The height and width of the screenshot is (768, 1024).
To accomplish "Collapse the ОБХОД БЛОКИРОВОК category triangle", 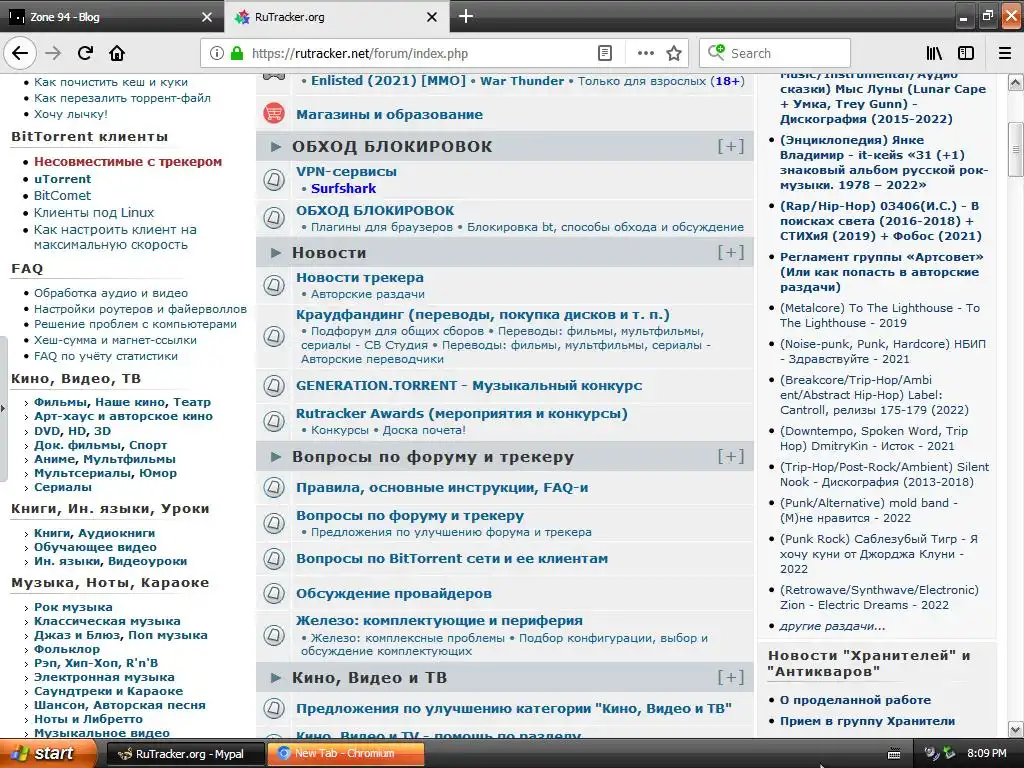I will tap(276, 146).
